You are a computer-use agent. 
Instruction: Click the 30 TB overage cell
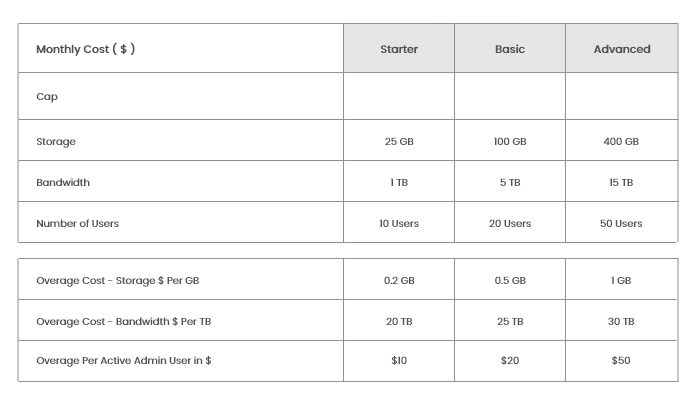621,322
